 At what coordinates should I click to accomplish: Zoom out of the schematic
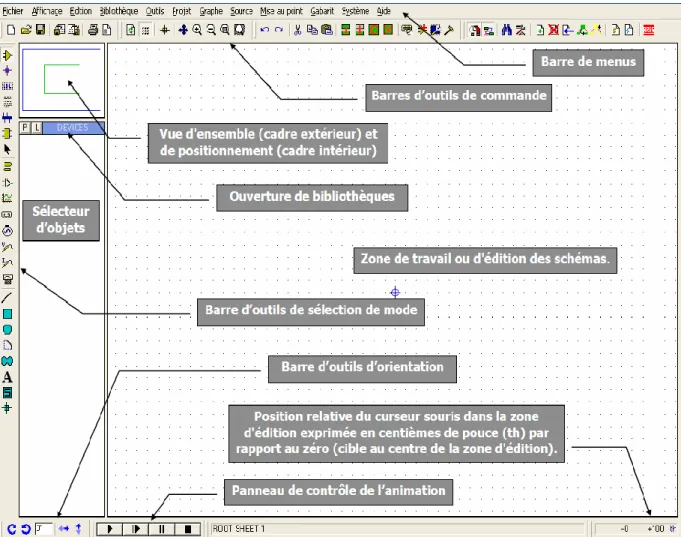coord(211,30)
